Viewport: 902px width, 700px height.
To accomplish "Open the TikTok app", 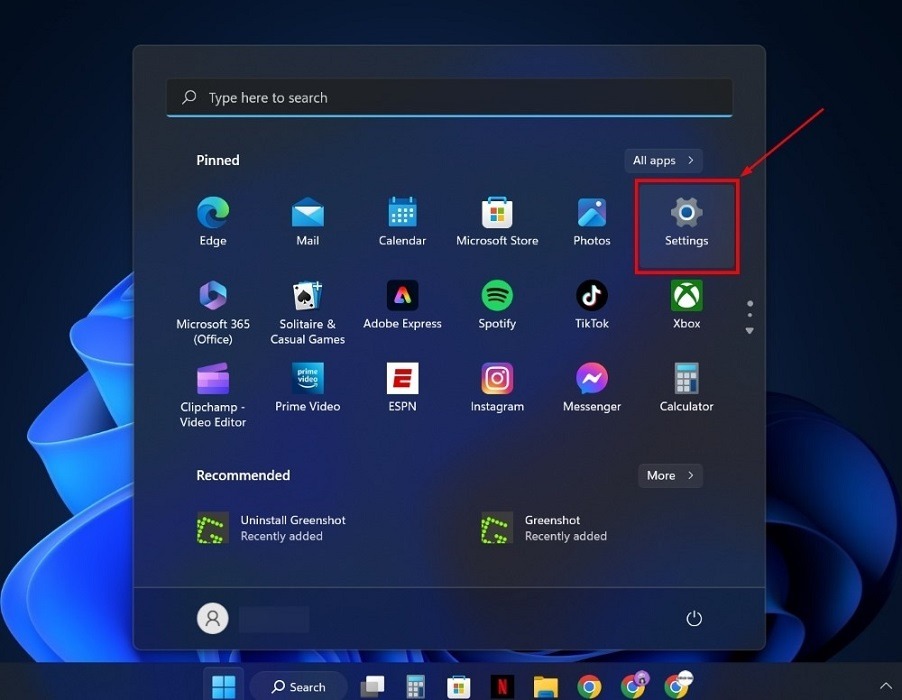I will pyautogui.click(x=591, y=296).
